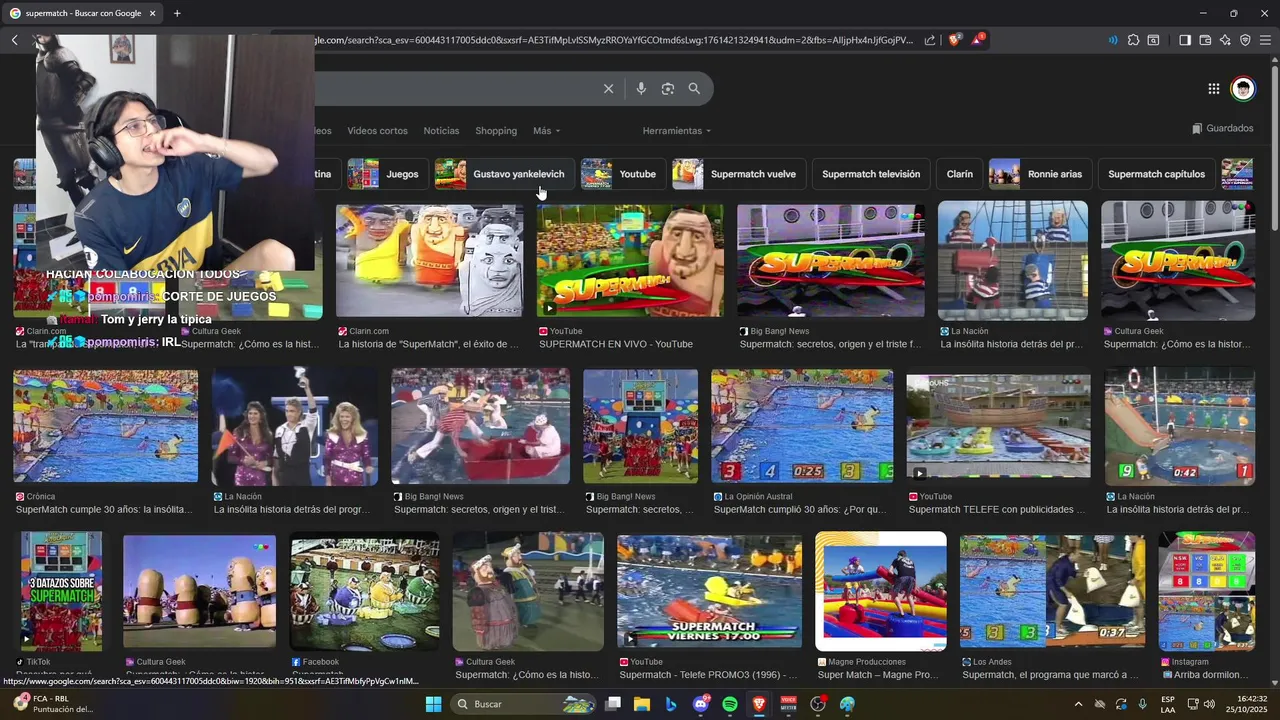The height and width of the screenshot is (720, 1280).
Task: Click the Windows Start button
Action: [433, 704]
